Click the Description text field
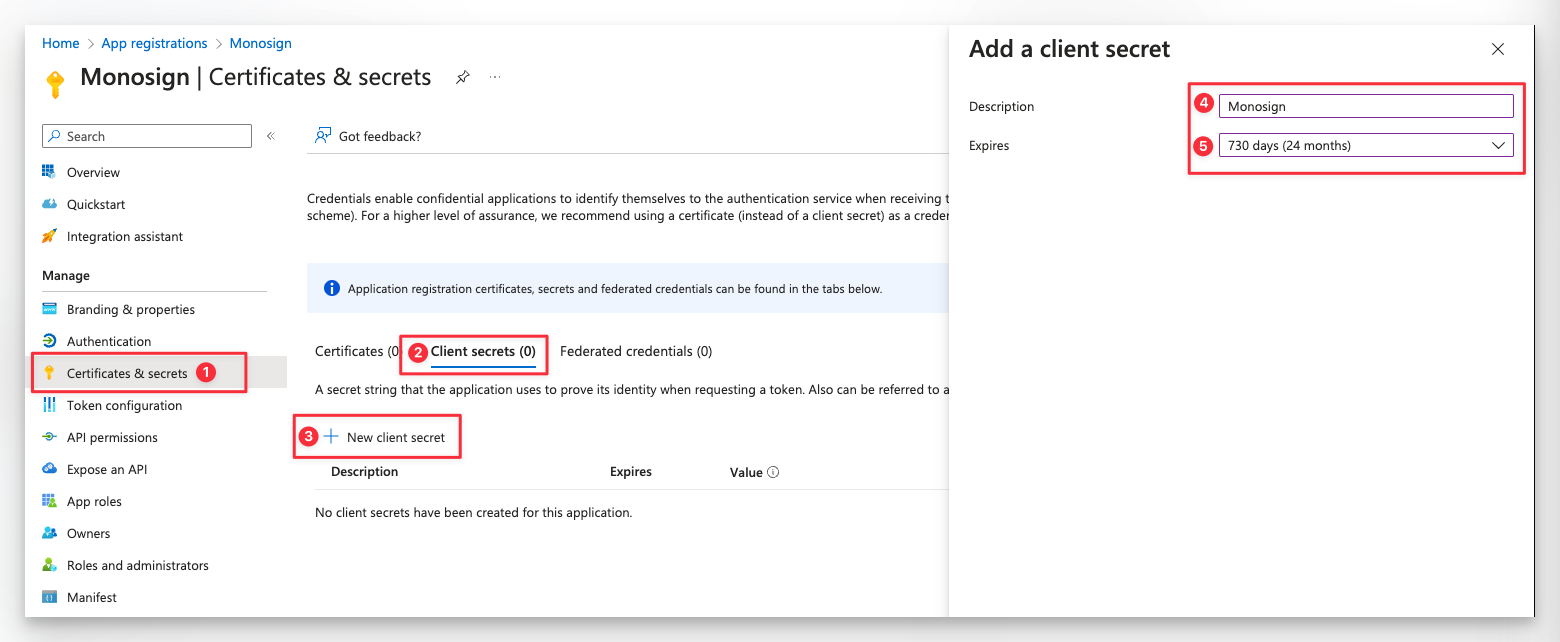This screenshot has height=642, width=1560. coord(1364,107)
